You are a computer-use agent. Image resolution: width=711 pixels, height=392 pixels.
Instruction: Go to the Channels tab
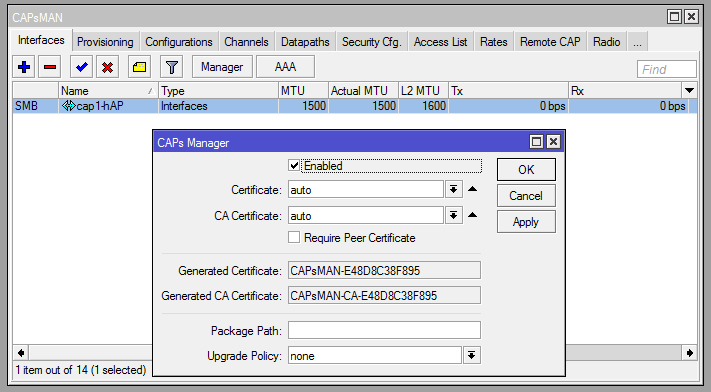pyautogui.click(x=246, y=42)
